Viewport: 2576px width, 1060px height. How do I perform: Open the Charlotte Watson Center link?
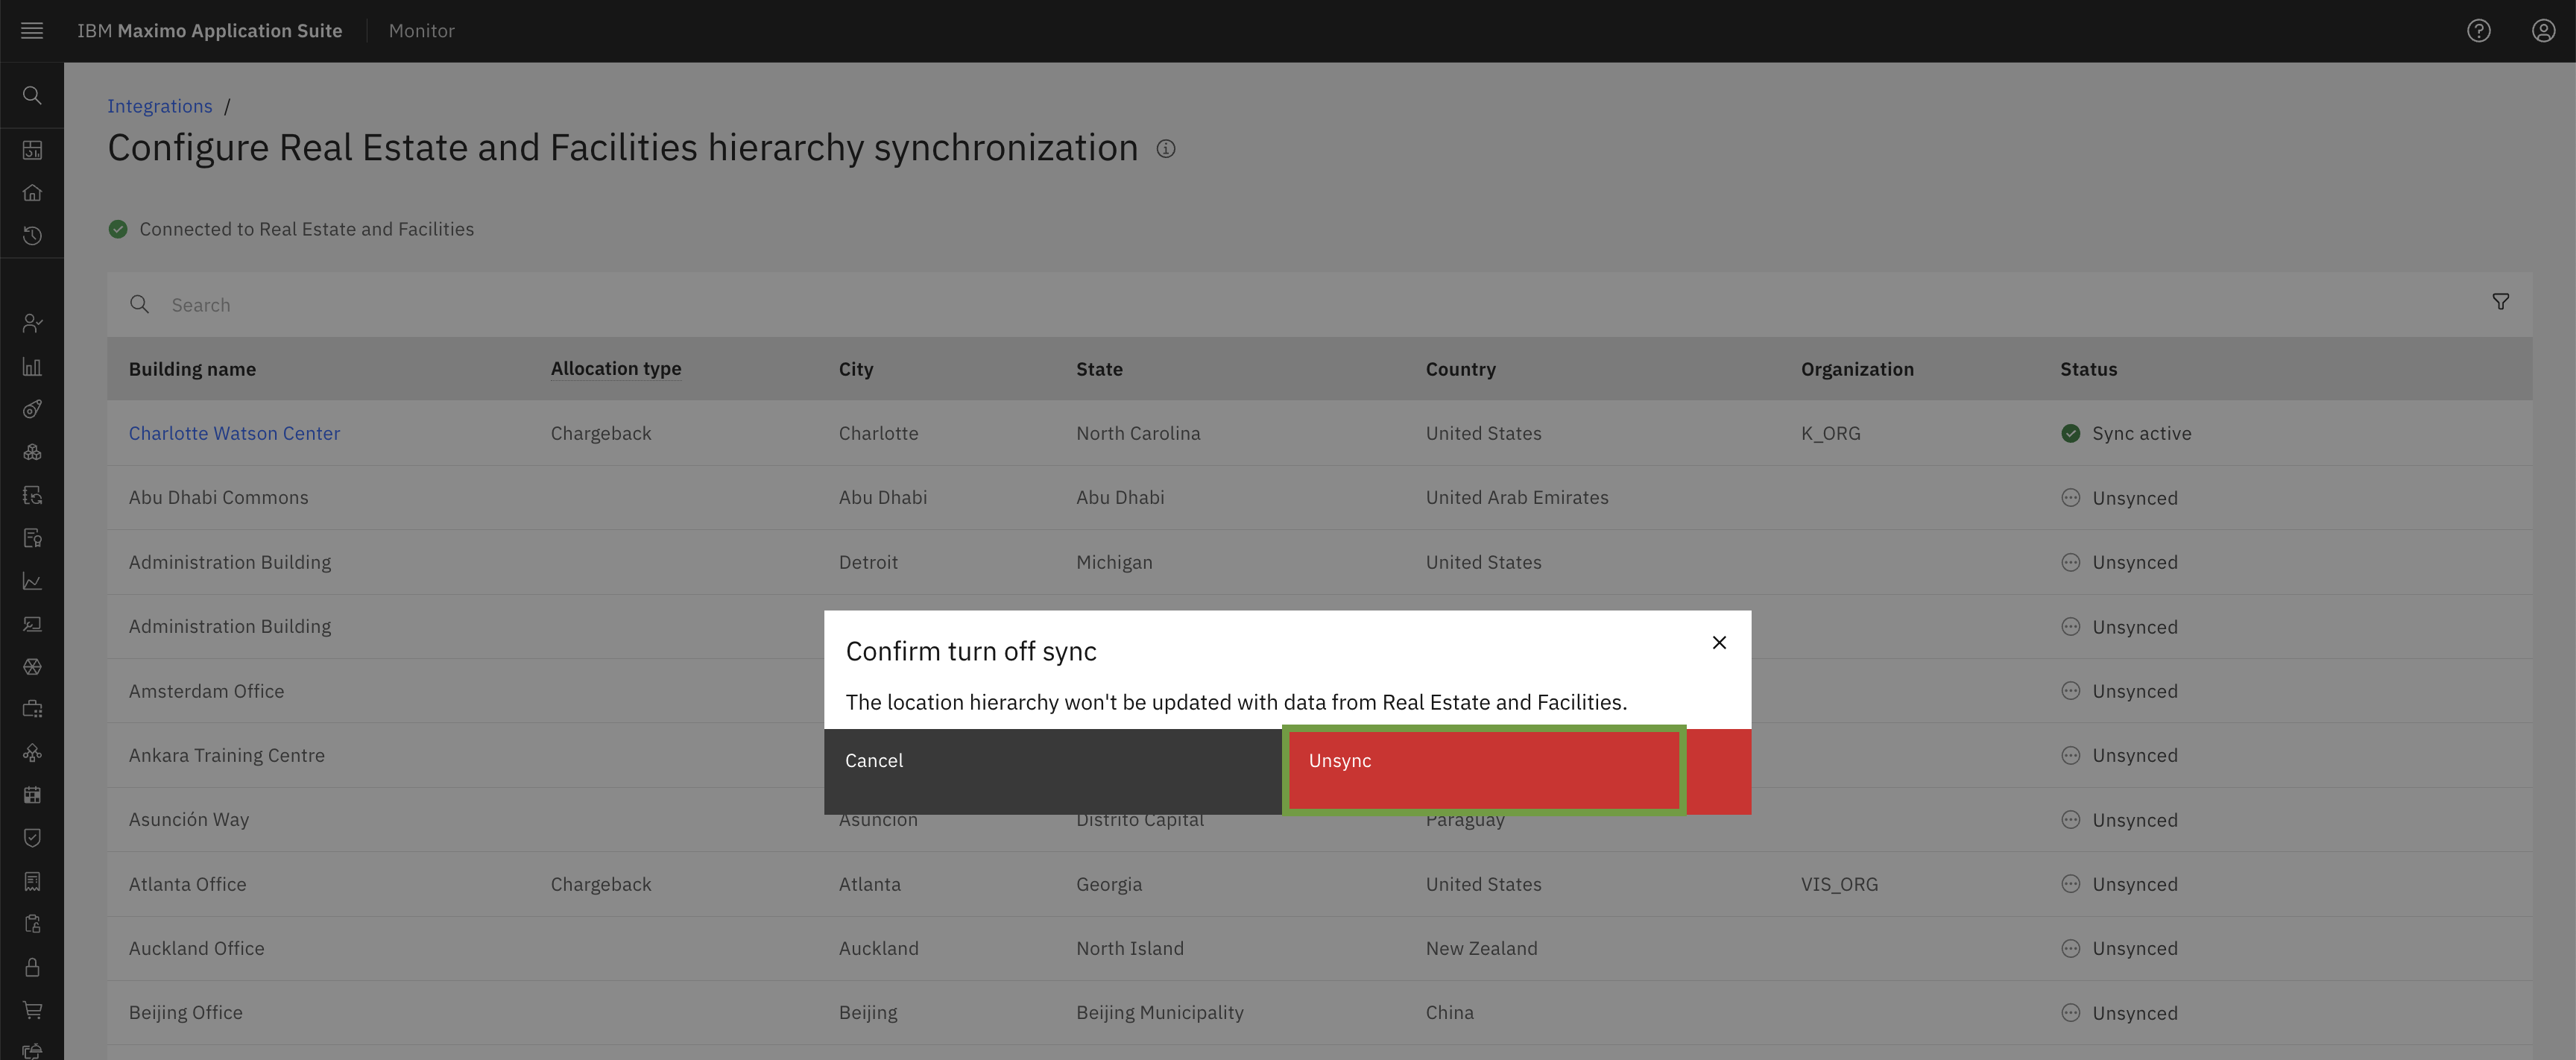(234, 433)
